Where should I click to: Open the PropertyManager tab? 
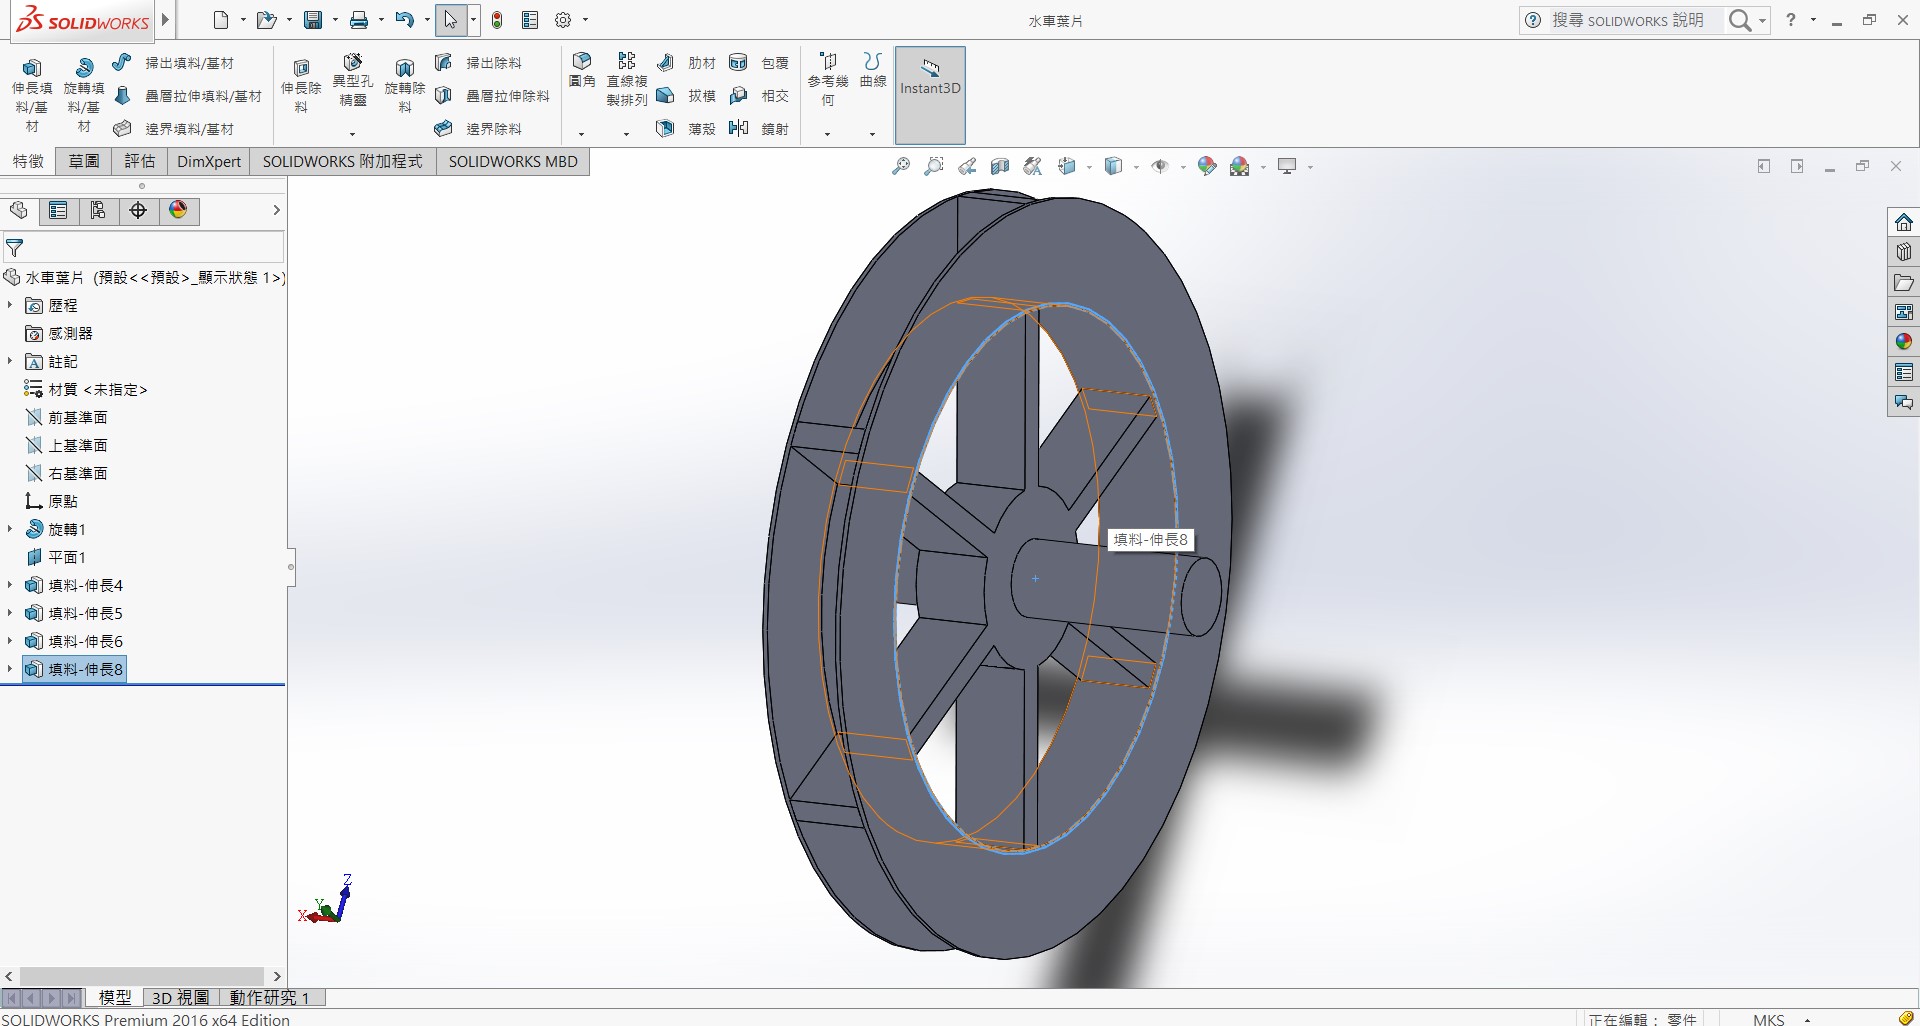pyautogui.click(x=58, y=210)
